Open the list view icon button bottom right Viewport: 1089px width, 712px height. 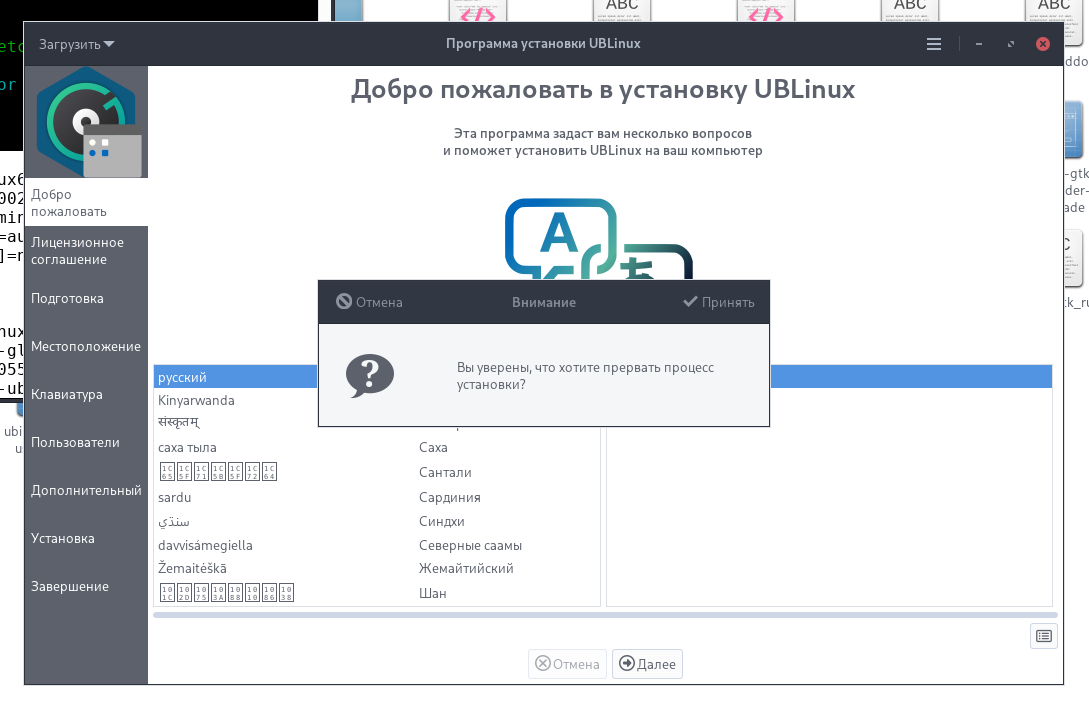pos(1043,636)
